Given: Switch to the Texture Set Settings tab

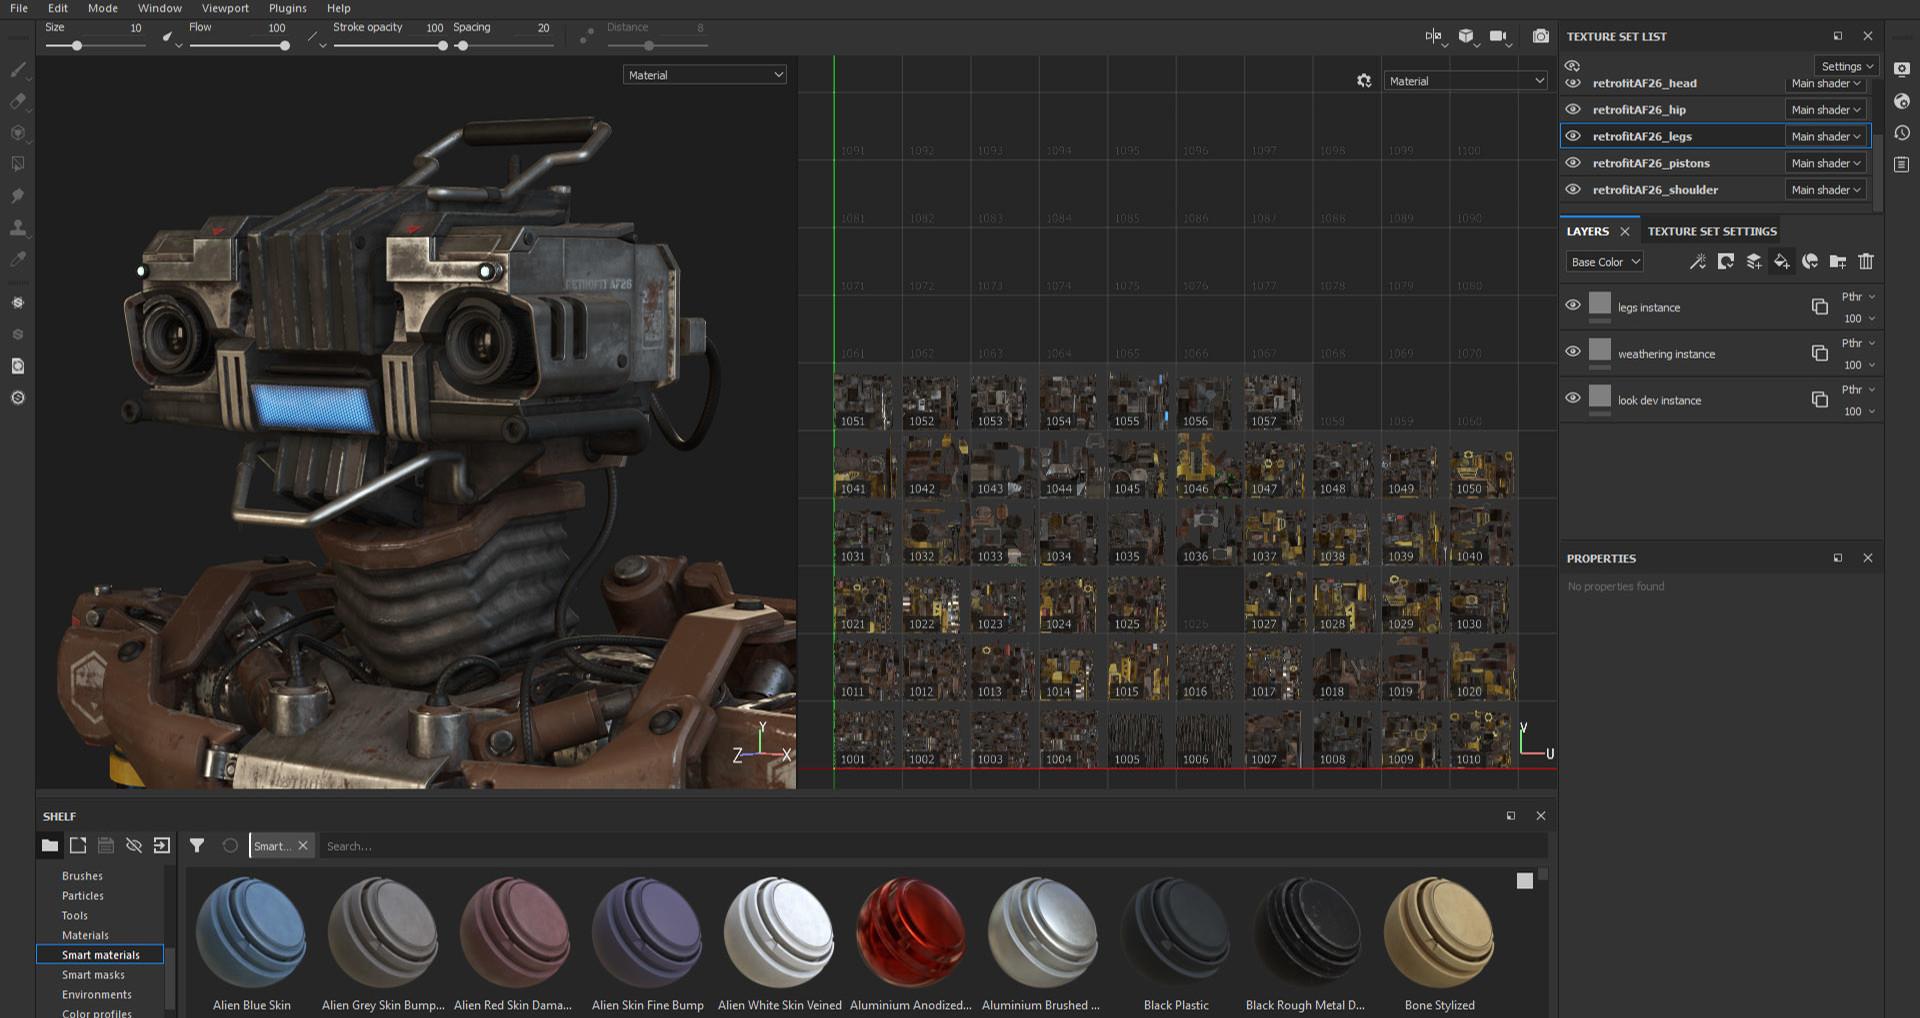Looking at the screenshot, I should click(x=1711, y=231).
